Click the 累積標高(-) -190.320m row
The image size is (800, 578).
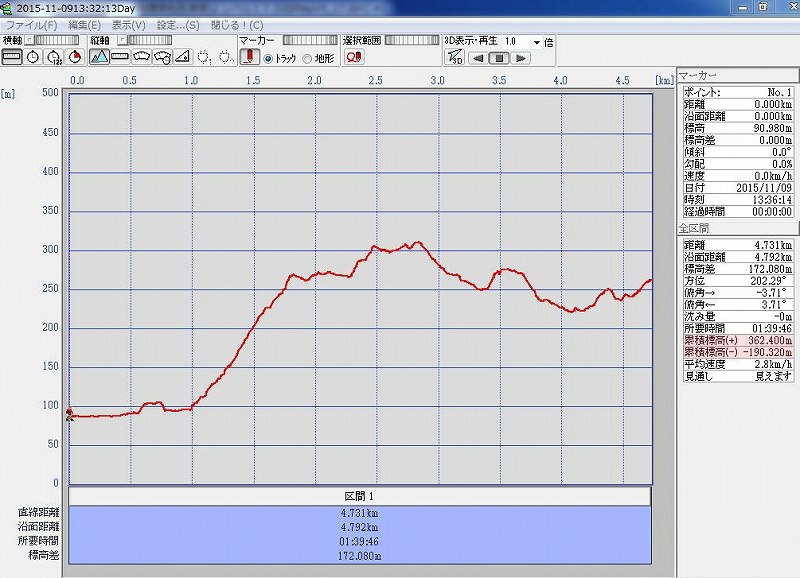coord(738,352)
